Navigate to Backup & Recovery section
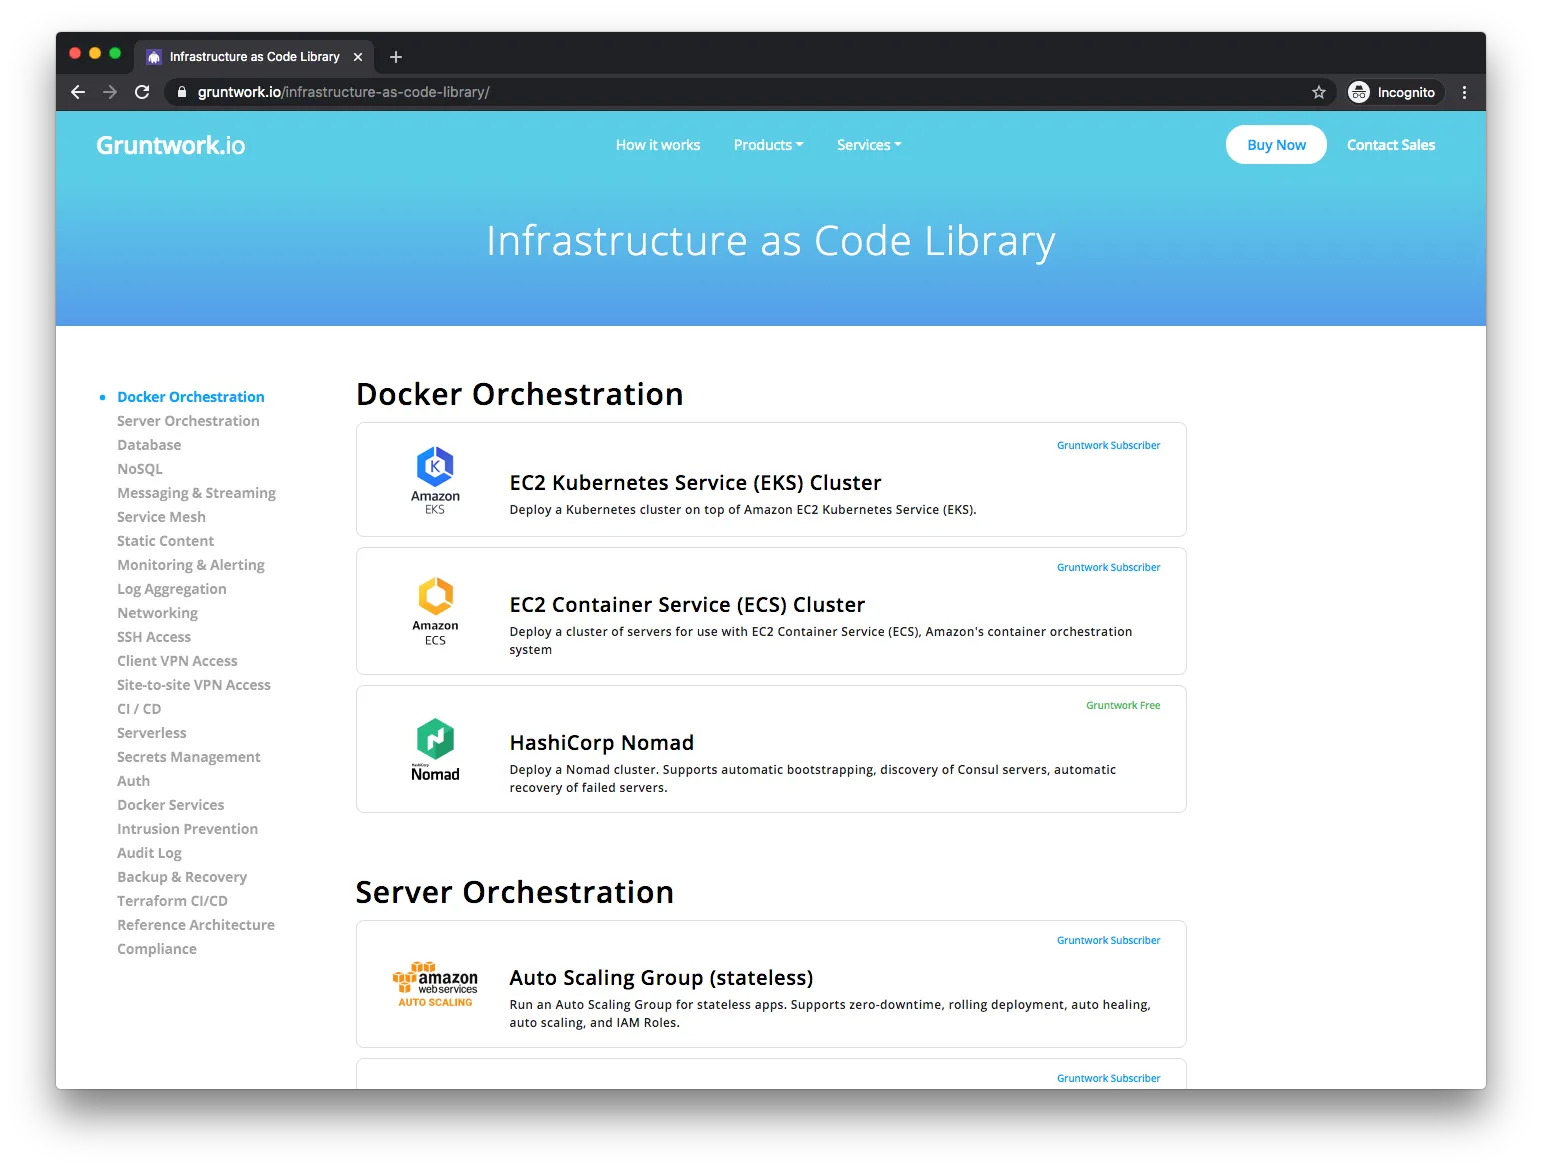Viewport: 1542px width, 1169px height. tap(182, 877)
